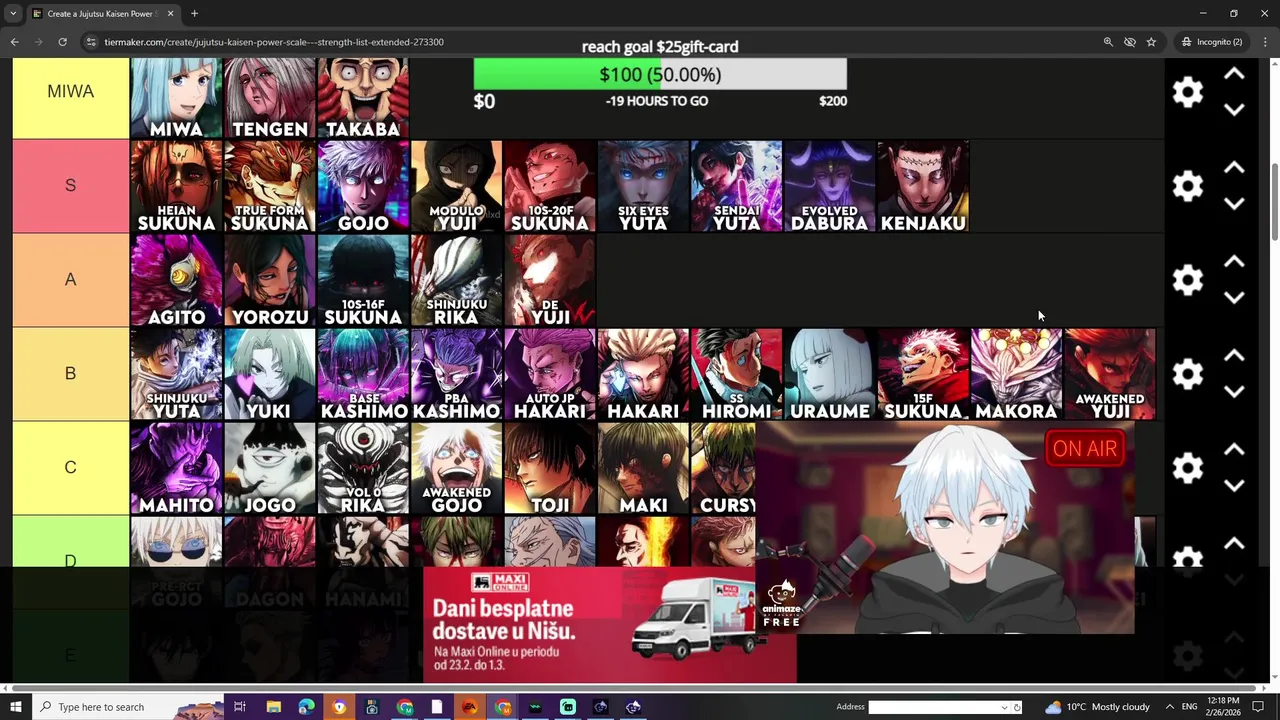
Task: Move the MIWA tier row down
Action: [1234, 110]
